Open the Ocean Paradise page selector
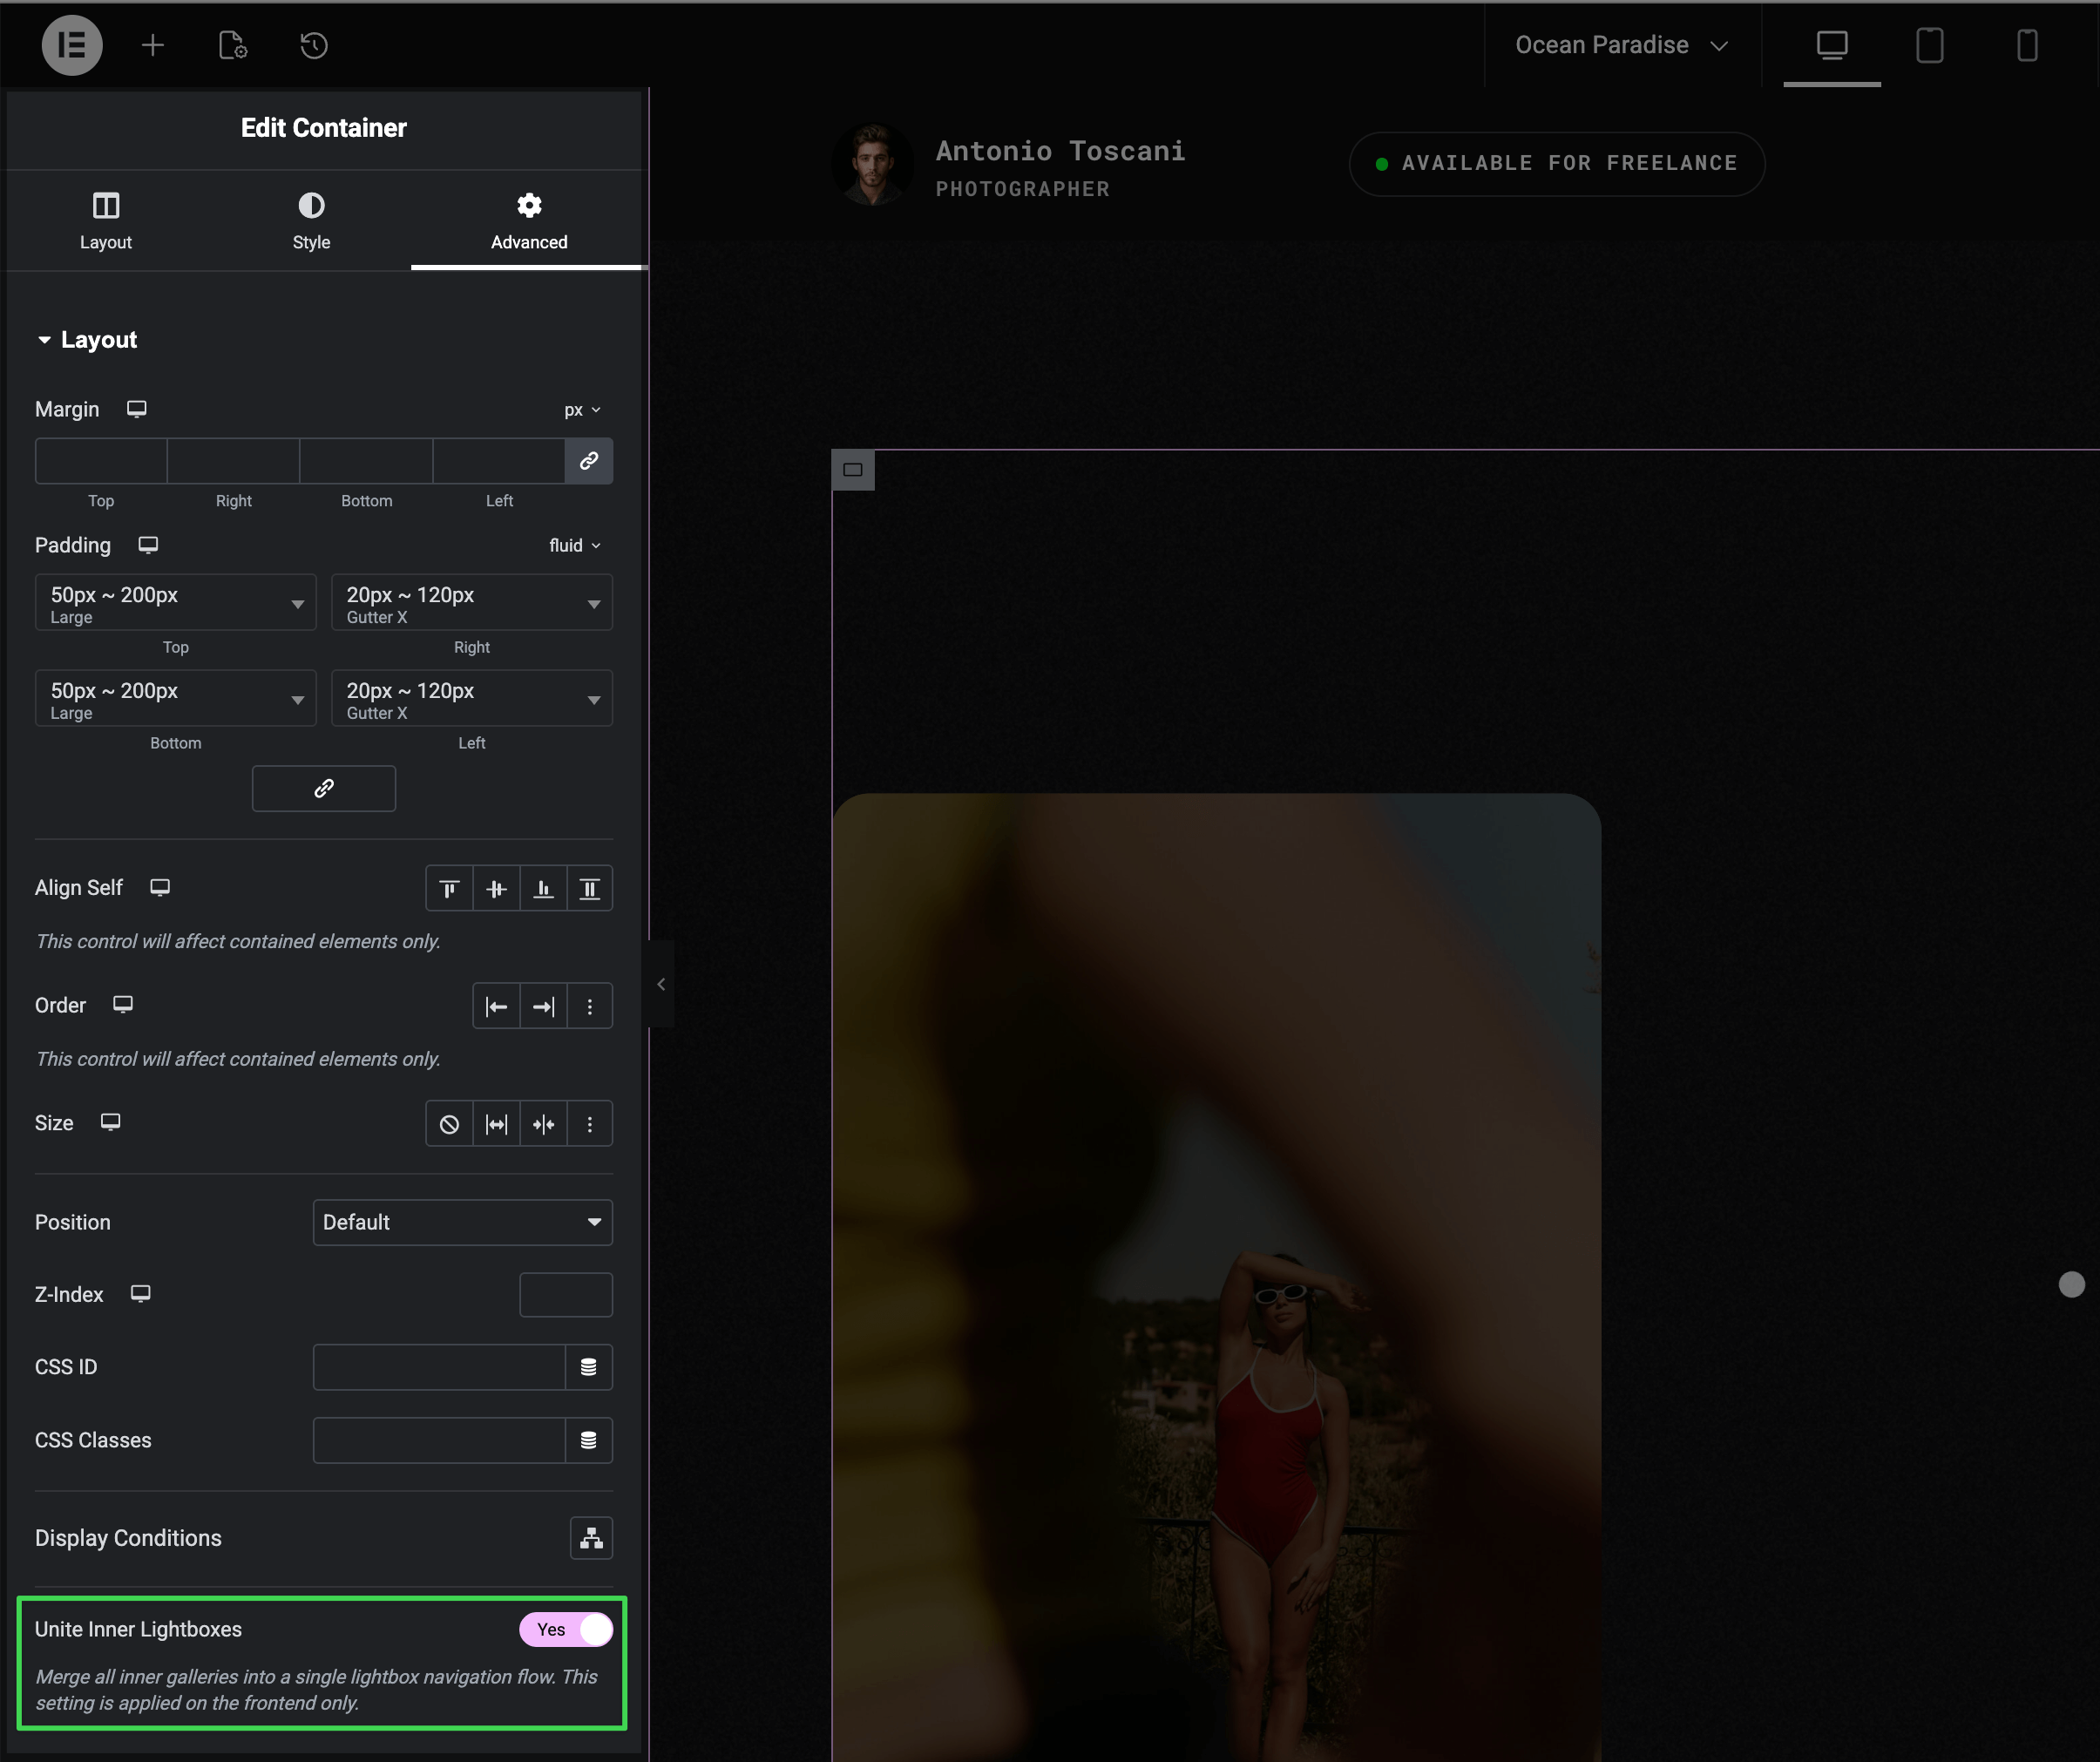 point(1620,45)
